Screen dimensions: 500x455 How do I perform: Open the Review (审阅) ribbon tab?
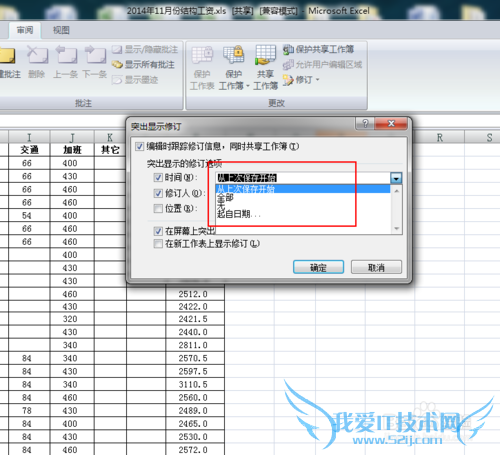coord(25,30)
